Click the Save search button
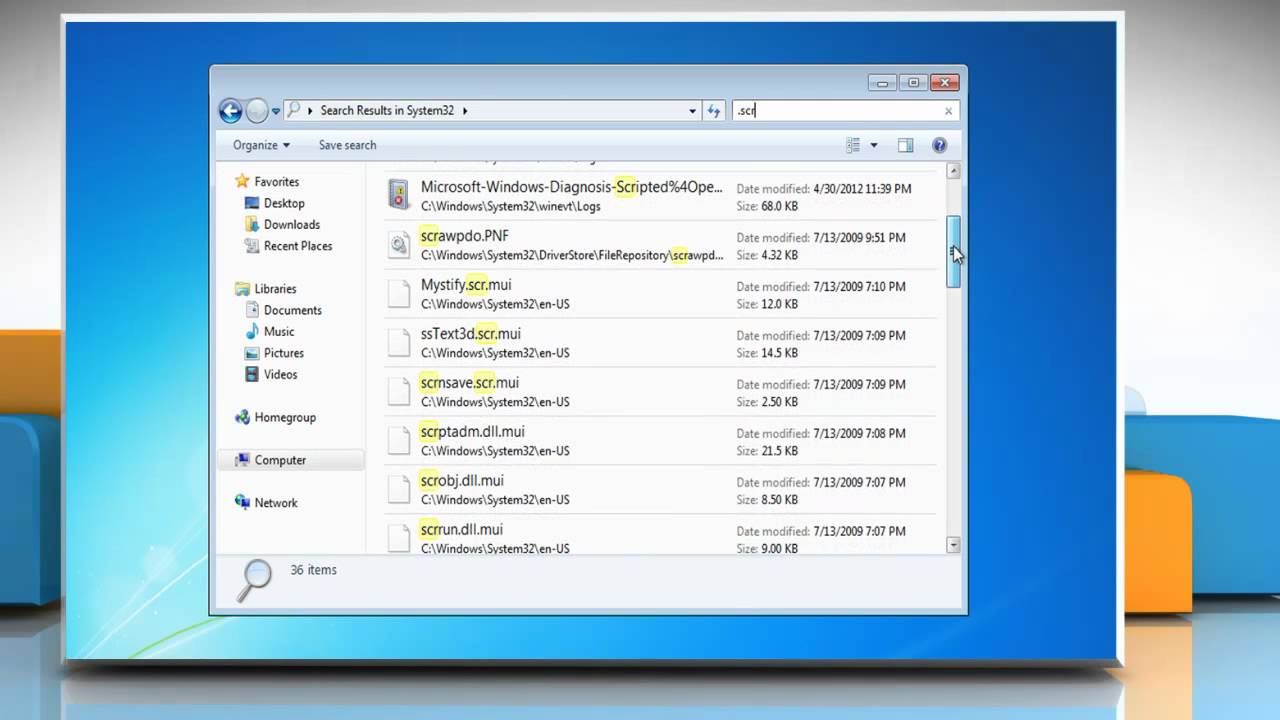 pos(347,145)
